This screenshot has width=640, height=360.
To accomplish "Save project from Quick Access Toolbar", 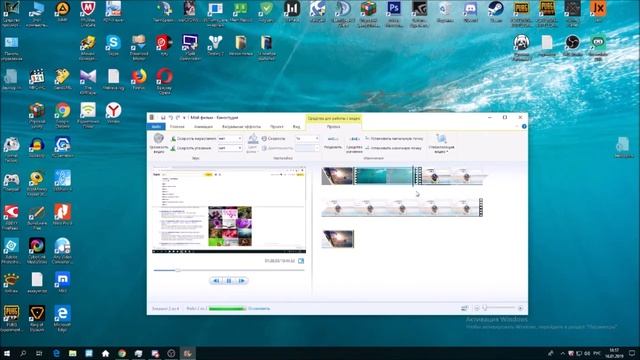I will [163, 118].
